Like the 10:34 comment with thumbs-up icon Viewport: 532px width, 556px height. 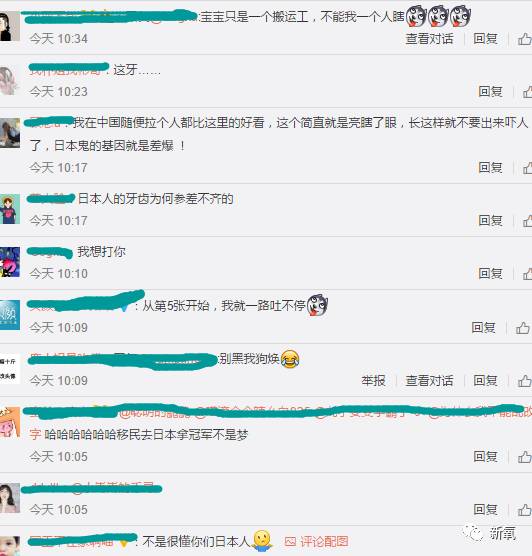point(525,39)
